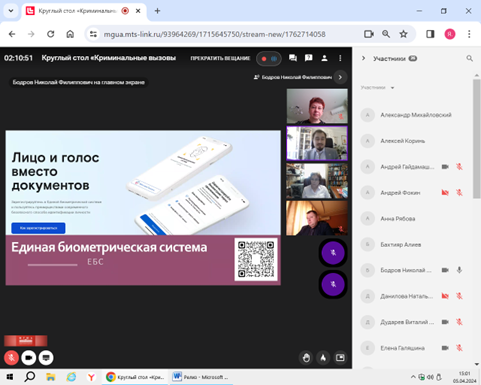Toggle camera for Бодров Николай
Image resolution: width=481 pixels, height=385 pixels.
pos(445,270)
